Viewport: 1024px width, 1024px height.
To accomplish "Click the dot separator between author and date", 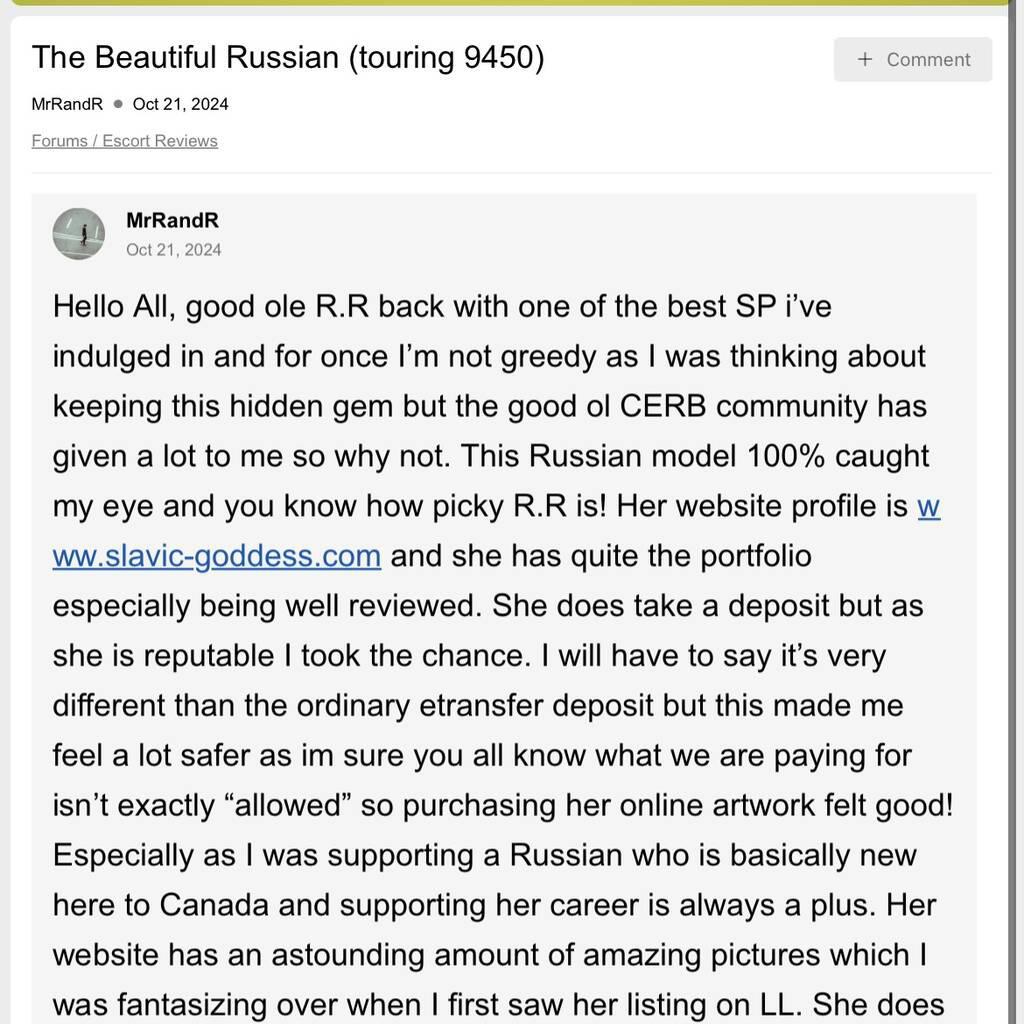I will [x=118, y=104].
